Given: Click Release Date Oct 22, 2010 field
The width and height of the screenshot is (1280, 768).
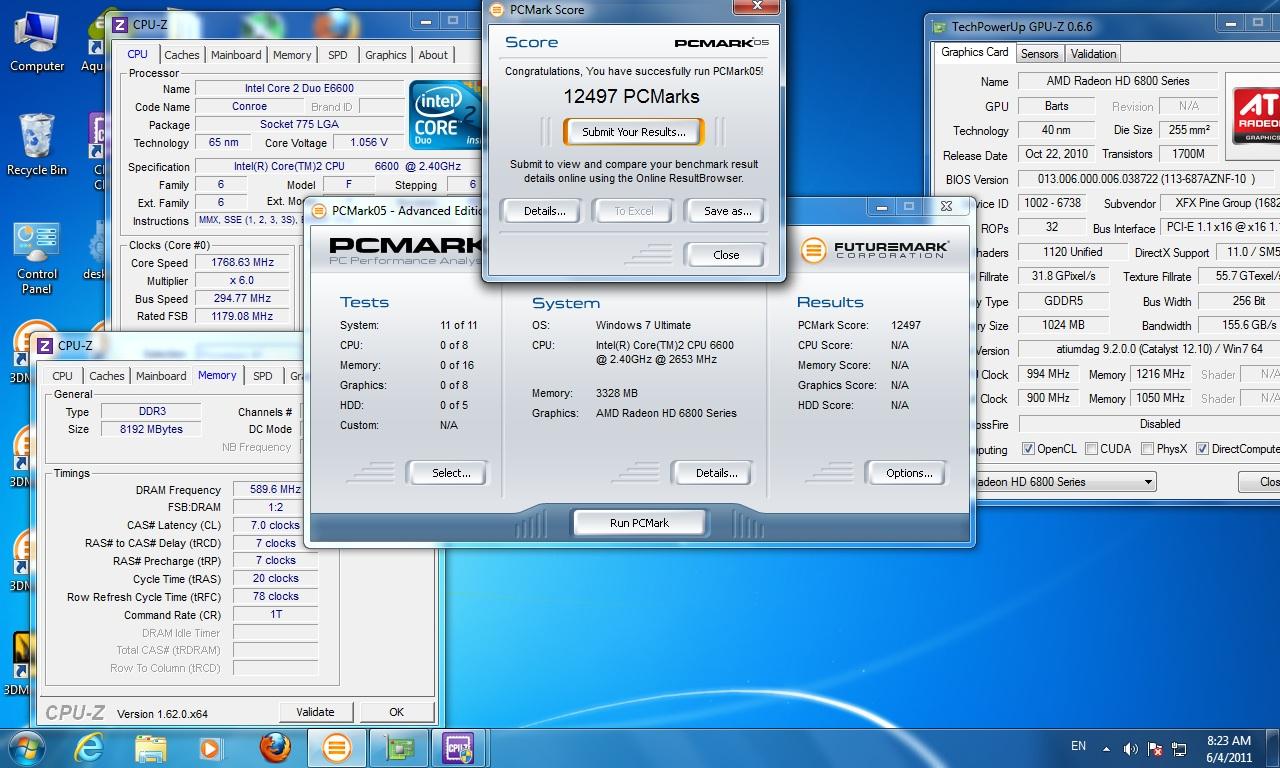Looking at the screenshot, I should pos(1056,154).
